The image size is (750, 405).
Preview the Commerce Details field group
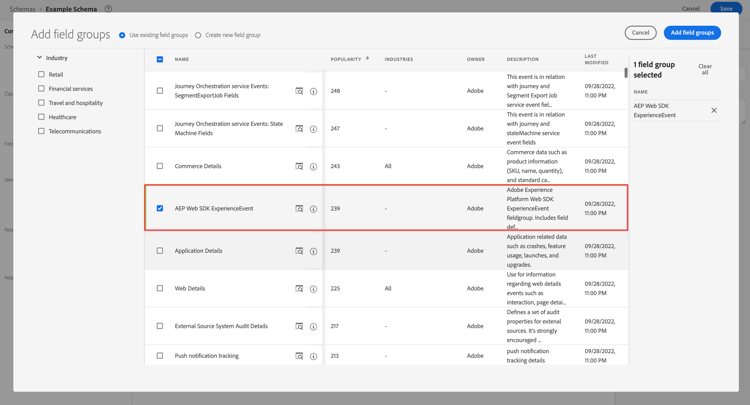click(x=299, y=166)
